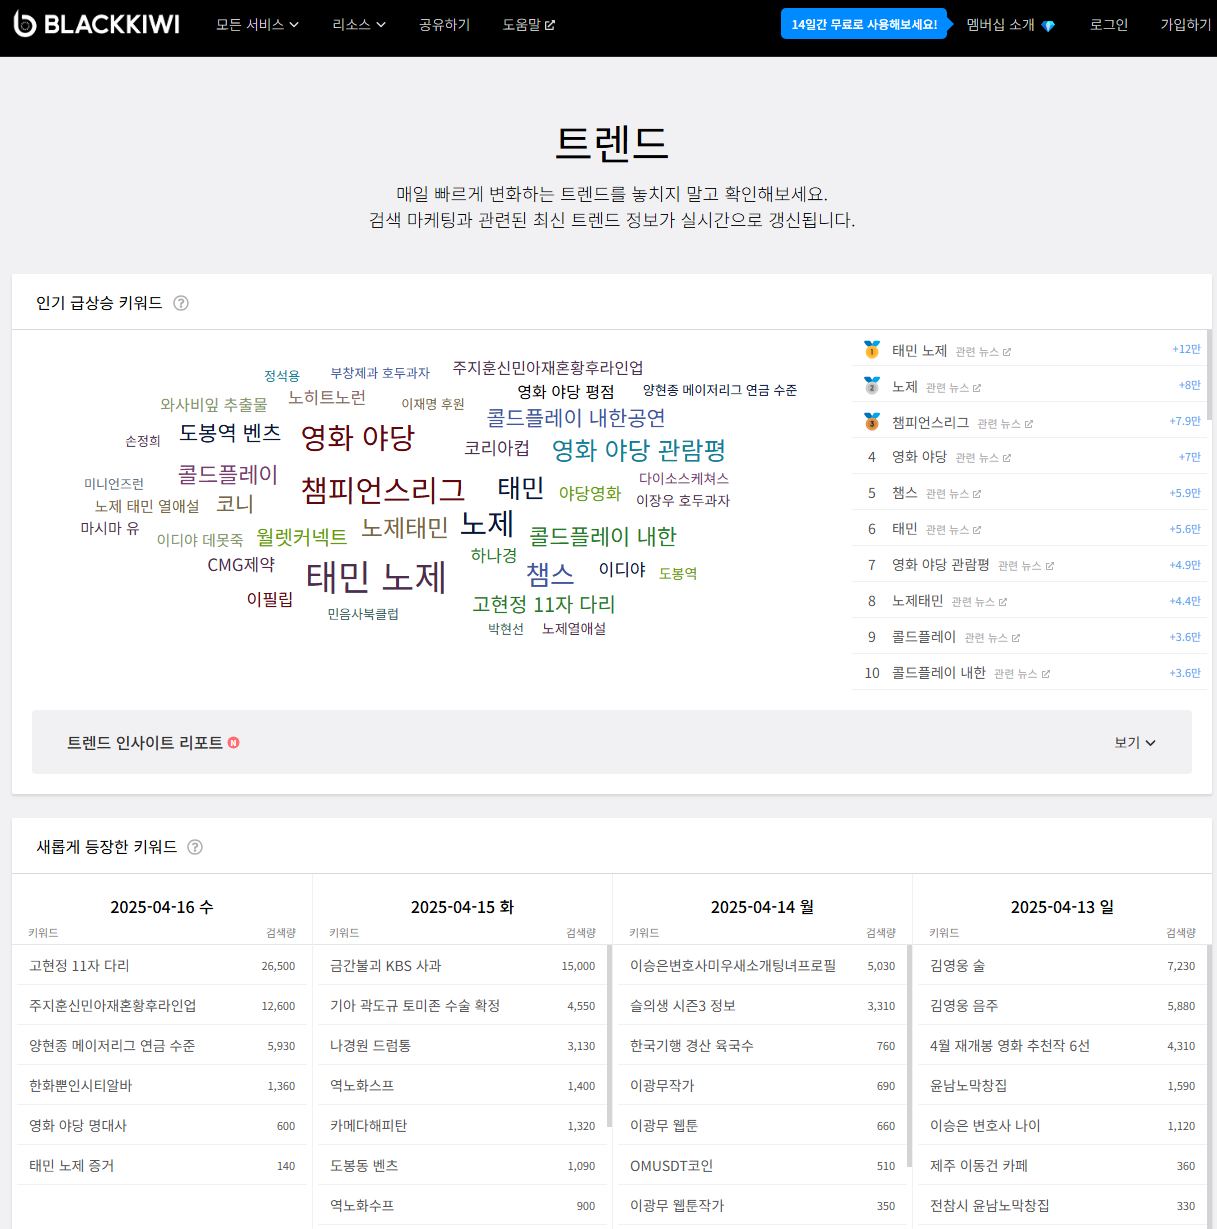The image size is (1217, 1229).
Task: Click the 가입하기 link
Action: point(1185,24)
